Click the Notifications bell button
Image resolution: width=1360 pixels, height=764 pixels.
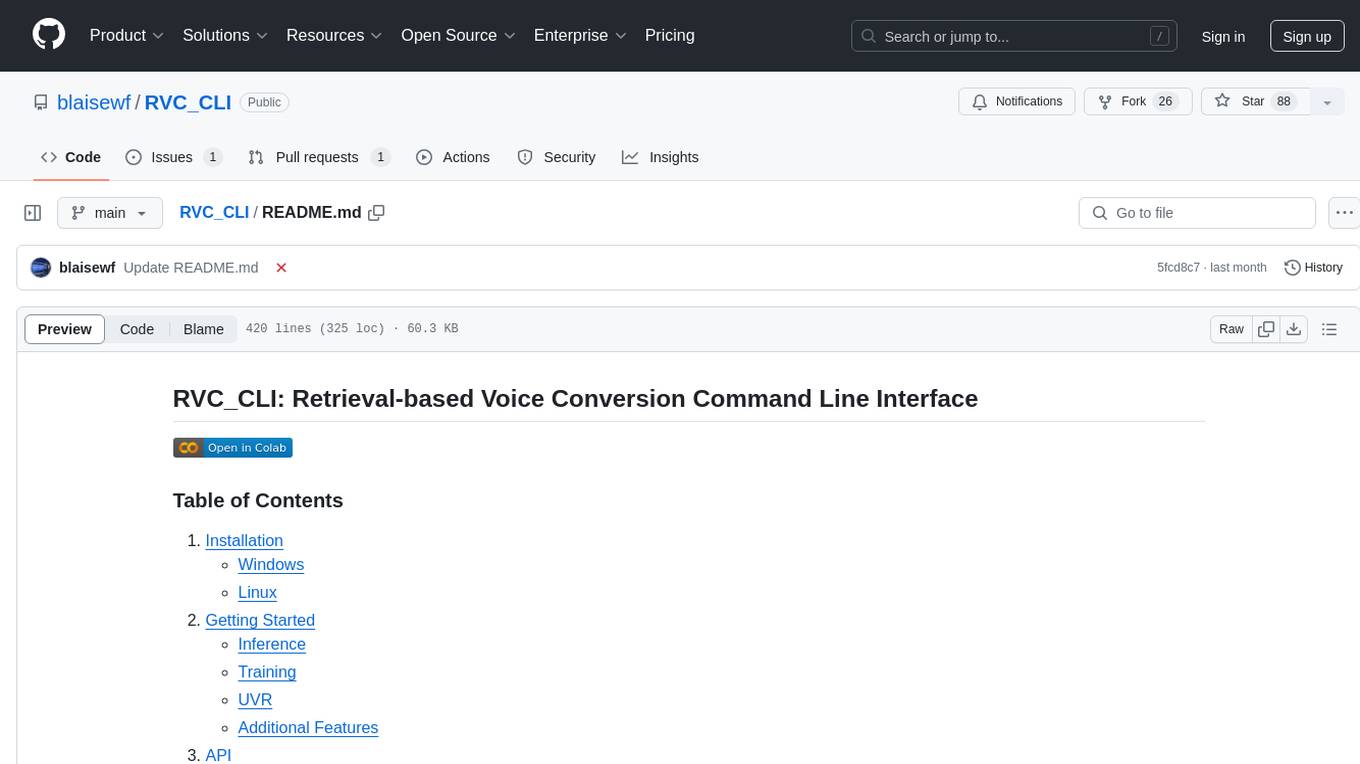1017,102
